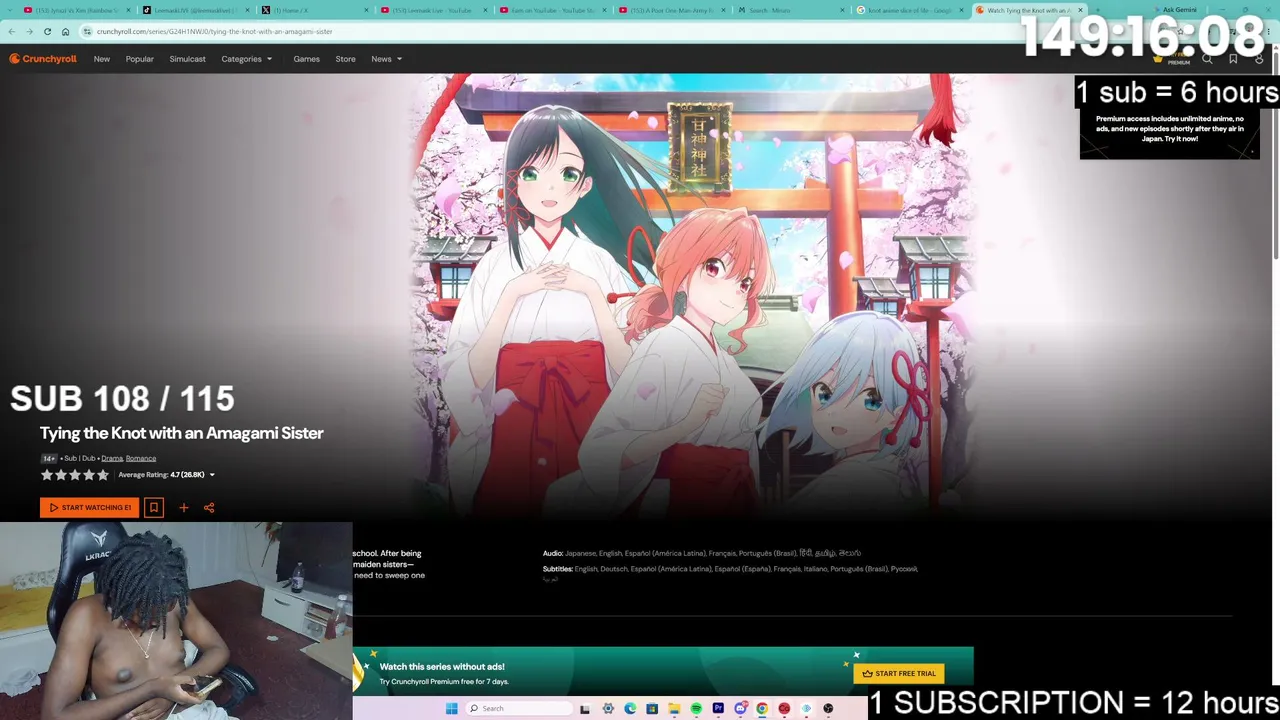Open the red circular app on the taskbar
Screen dimensions: 1280x720
point(784,709)
